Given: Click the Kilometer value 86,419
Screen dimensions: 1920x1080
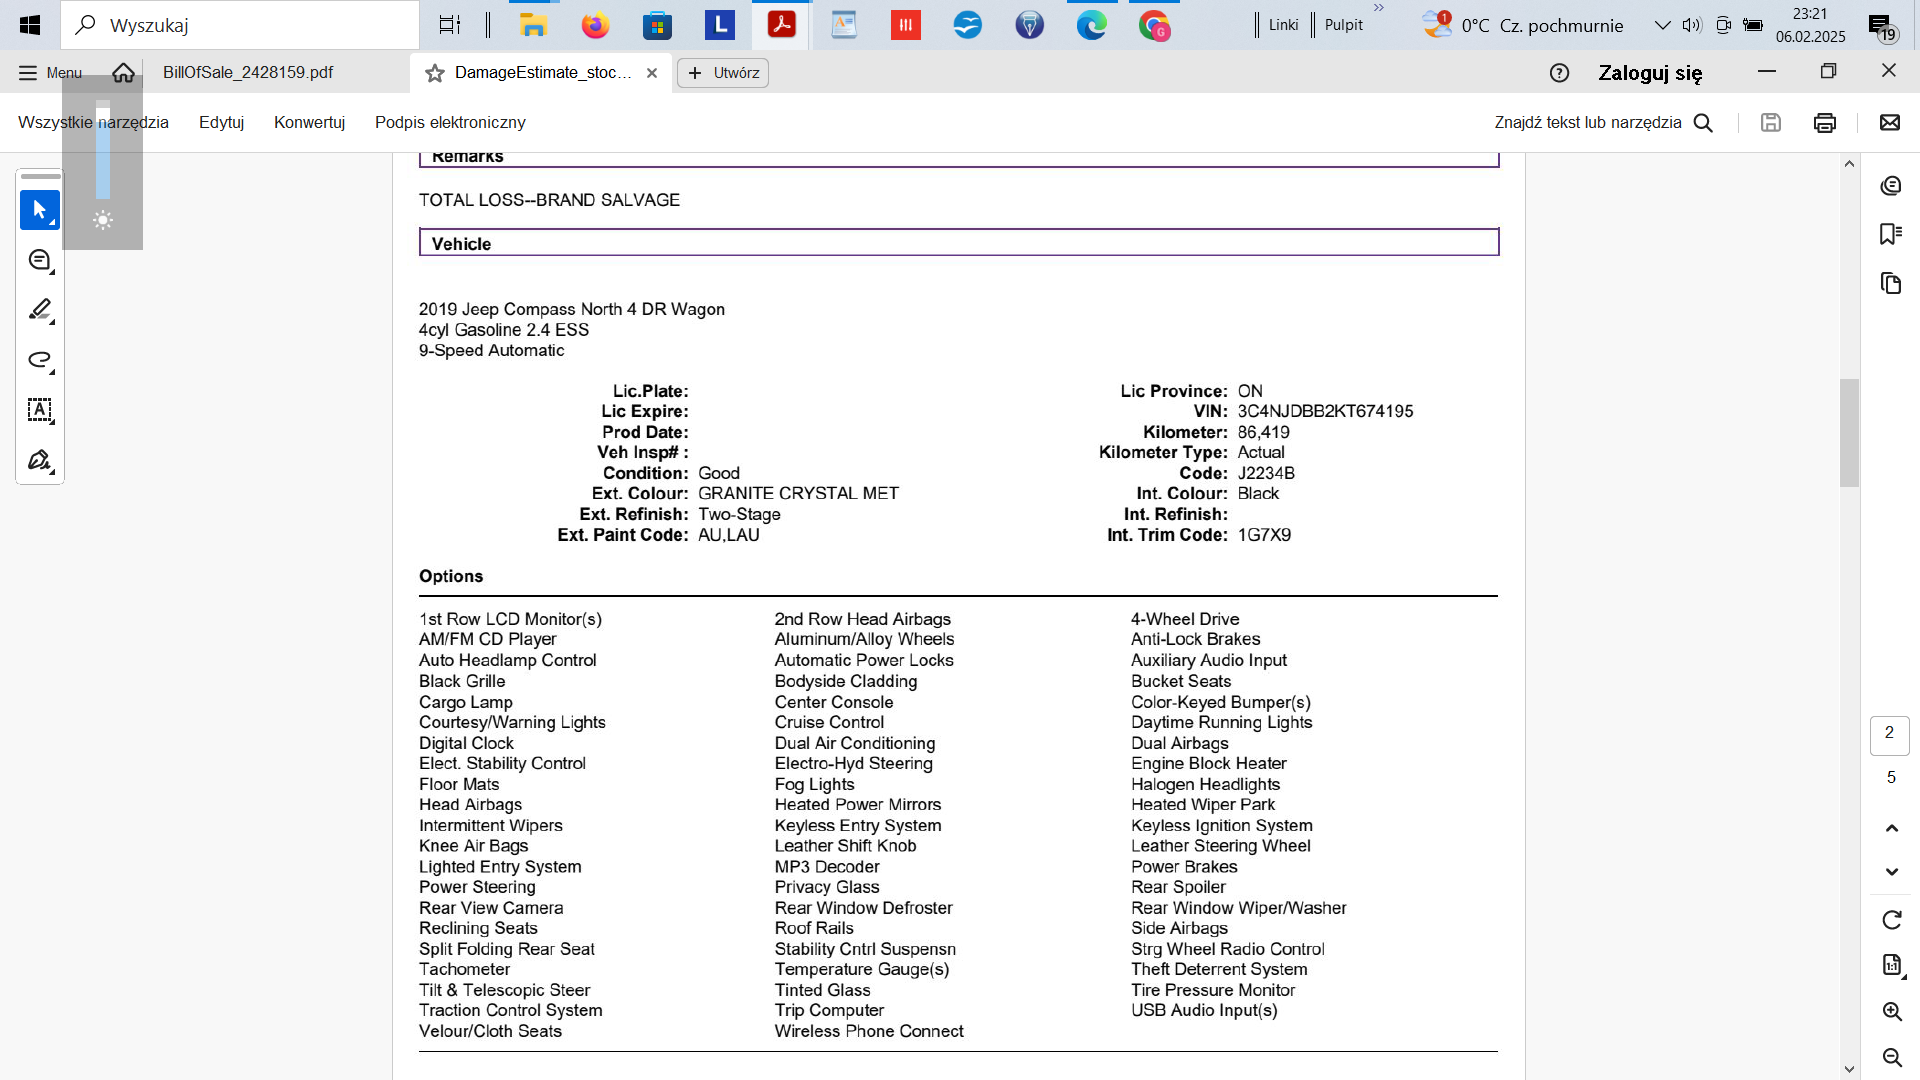Looking at the screenshot, I should point(1263,432).
